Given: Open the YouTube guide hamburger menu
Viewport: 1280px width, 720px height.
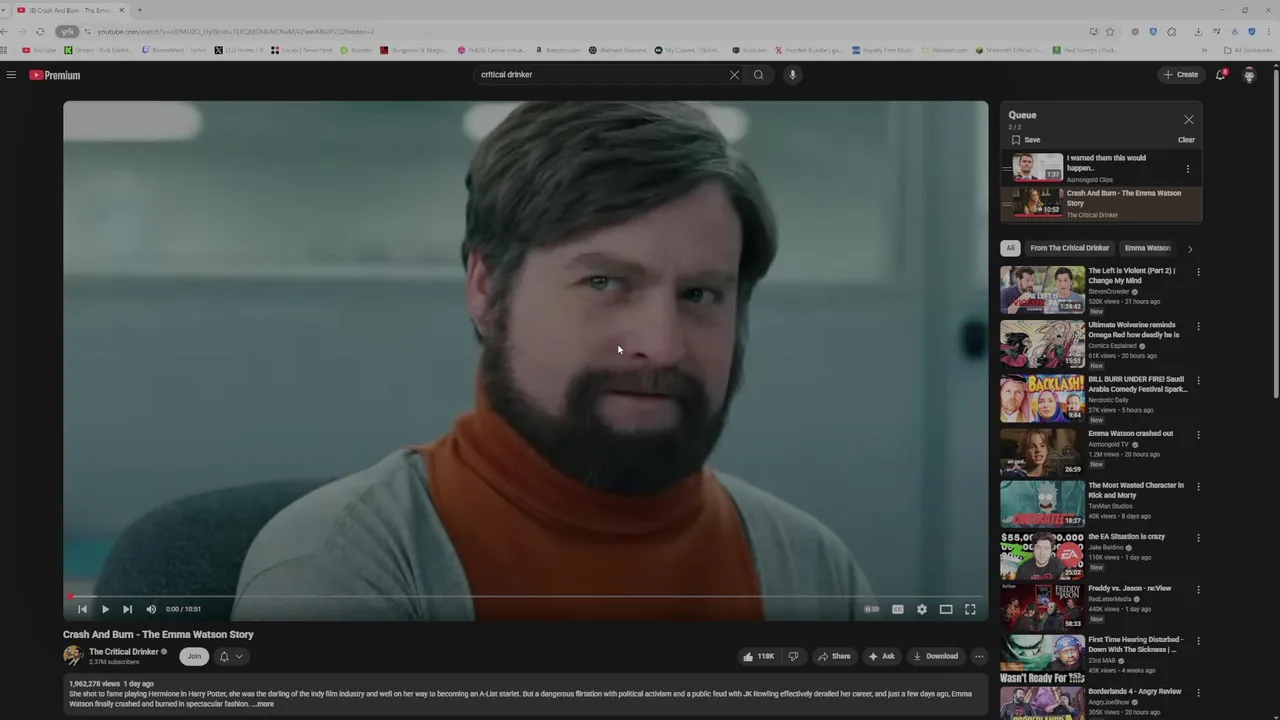Looking at the screenshot, I should pos(11,75).
